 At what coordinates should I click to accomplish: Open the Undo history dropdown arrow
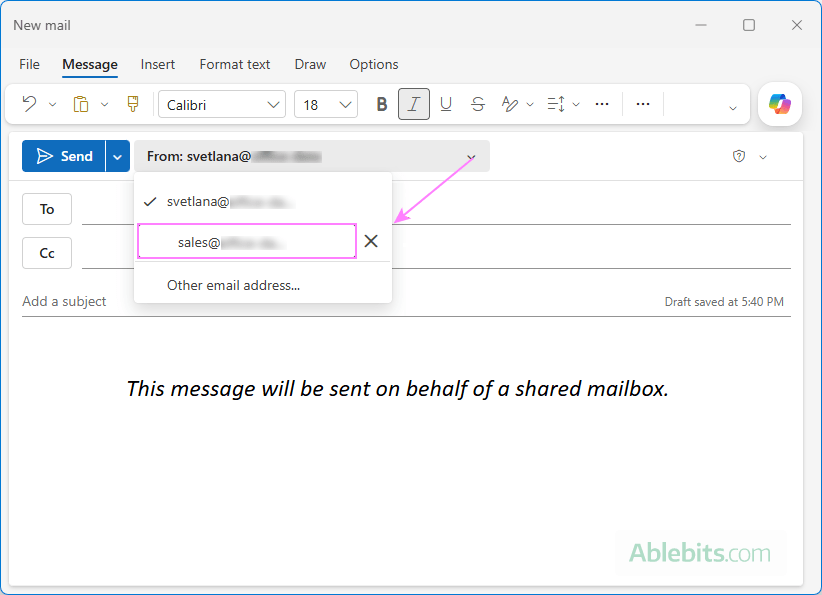pos(52,104)
